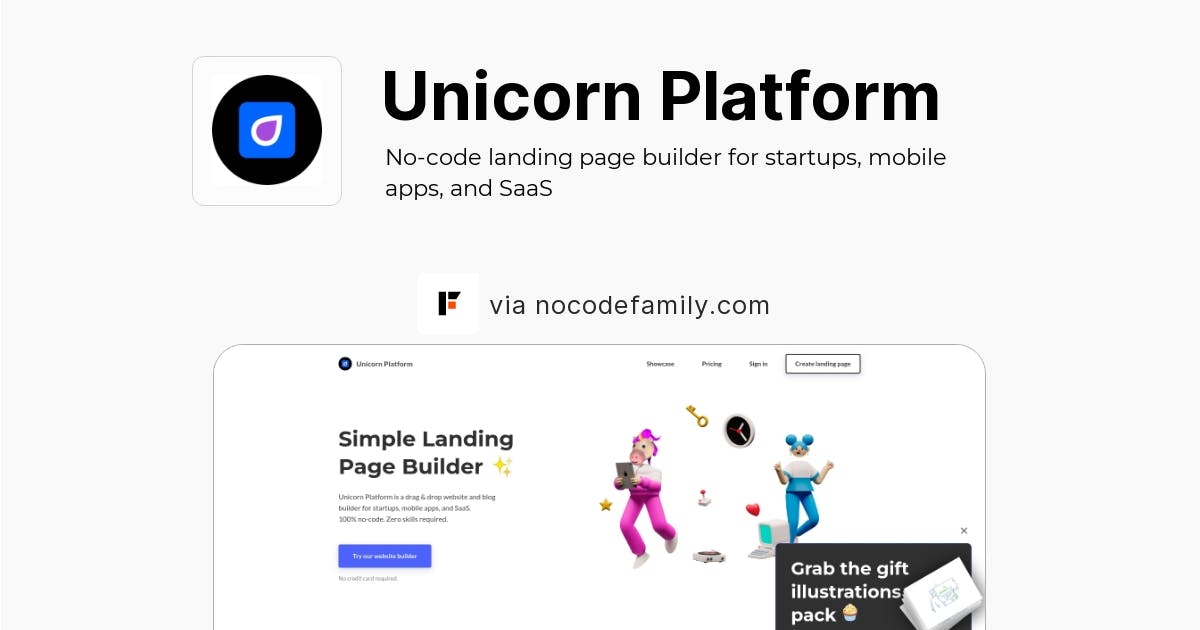Click the red heart illustration
The height and width of the screenshot is (630, 1200).
(x=753, y=510)
